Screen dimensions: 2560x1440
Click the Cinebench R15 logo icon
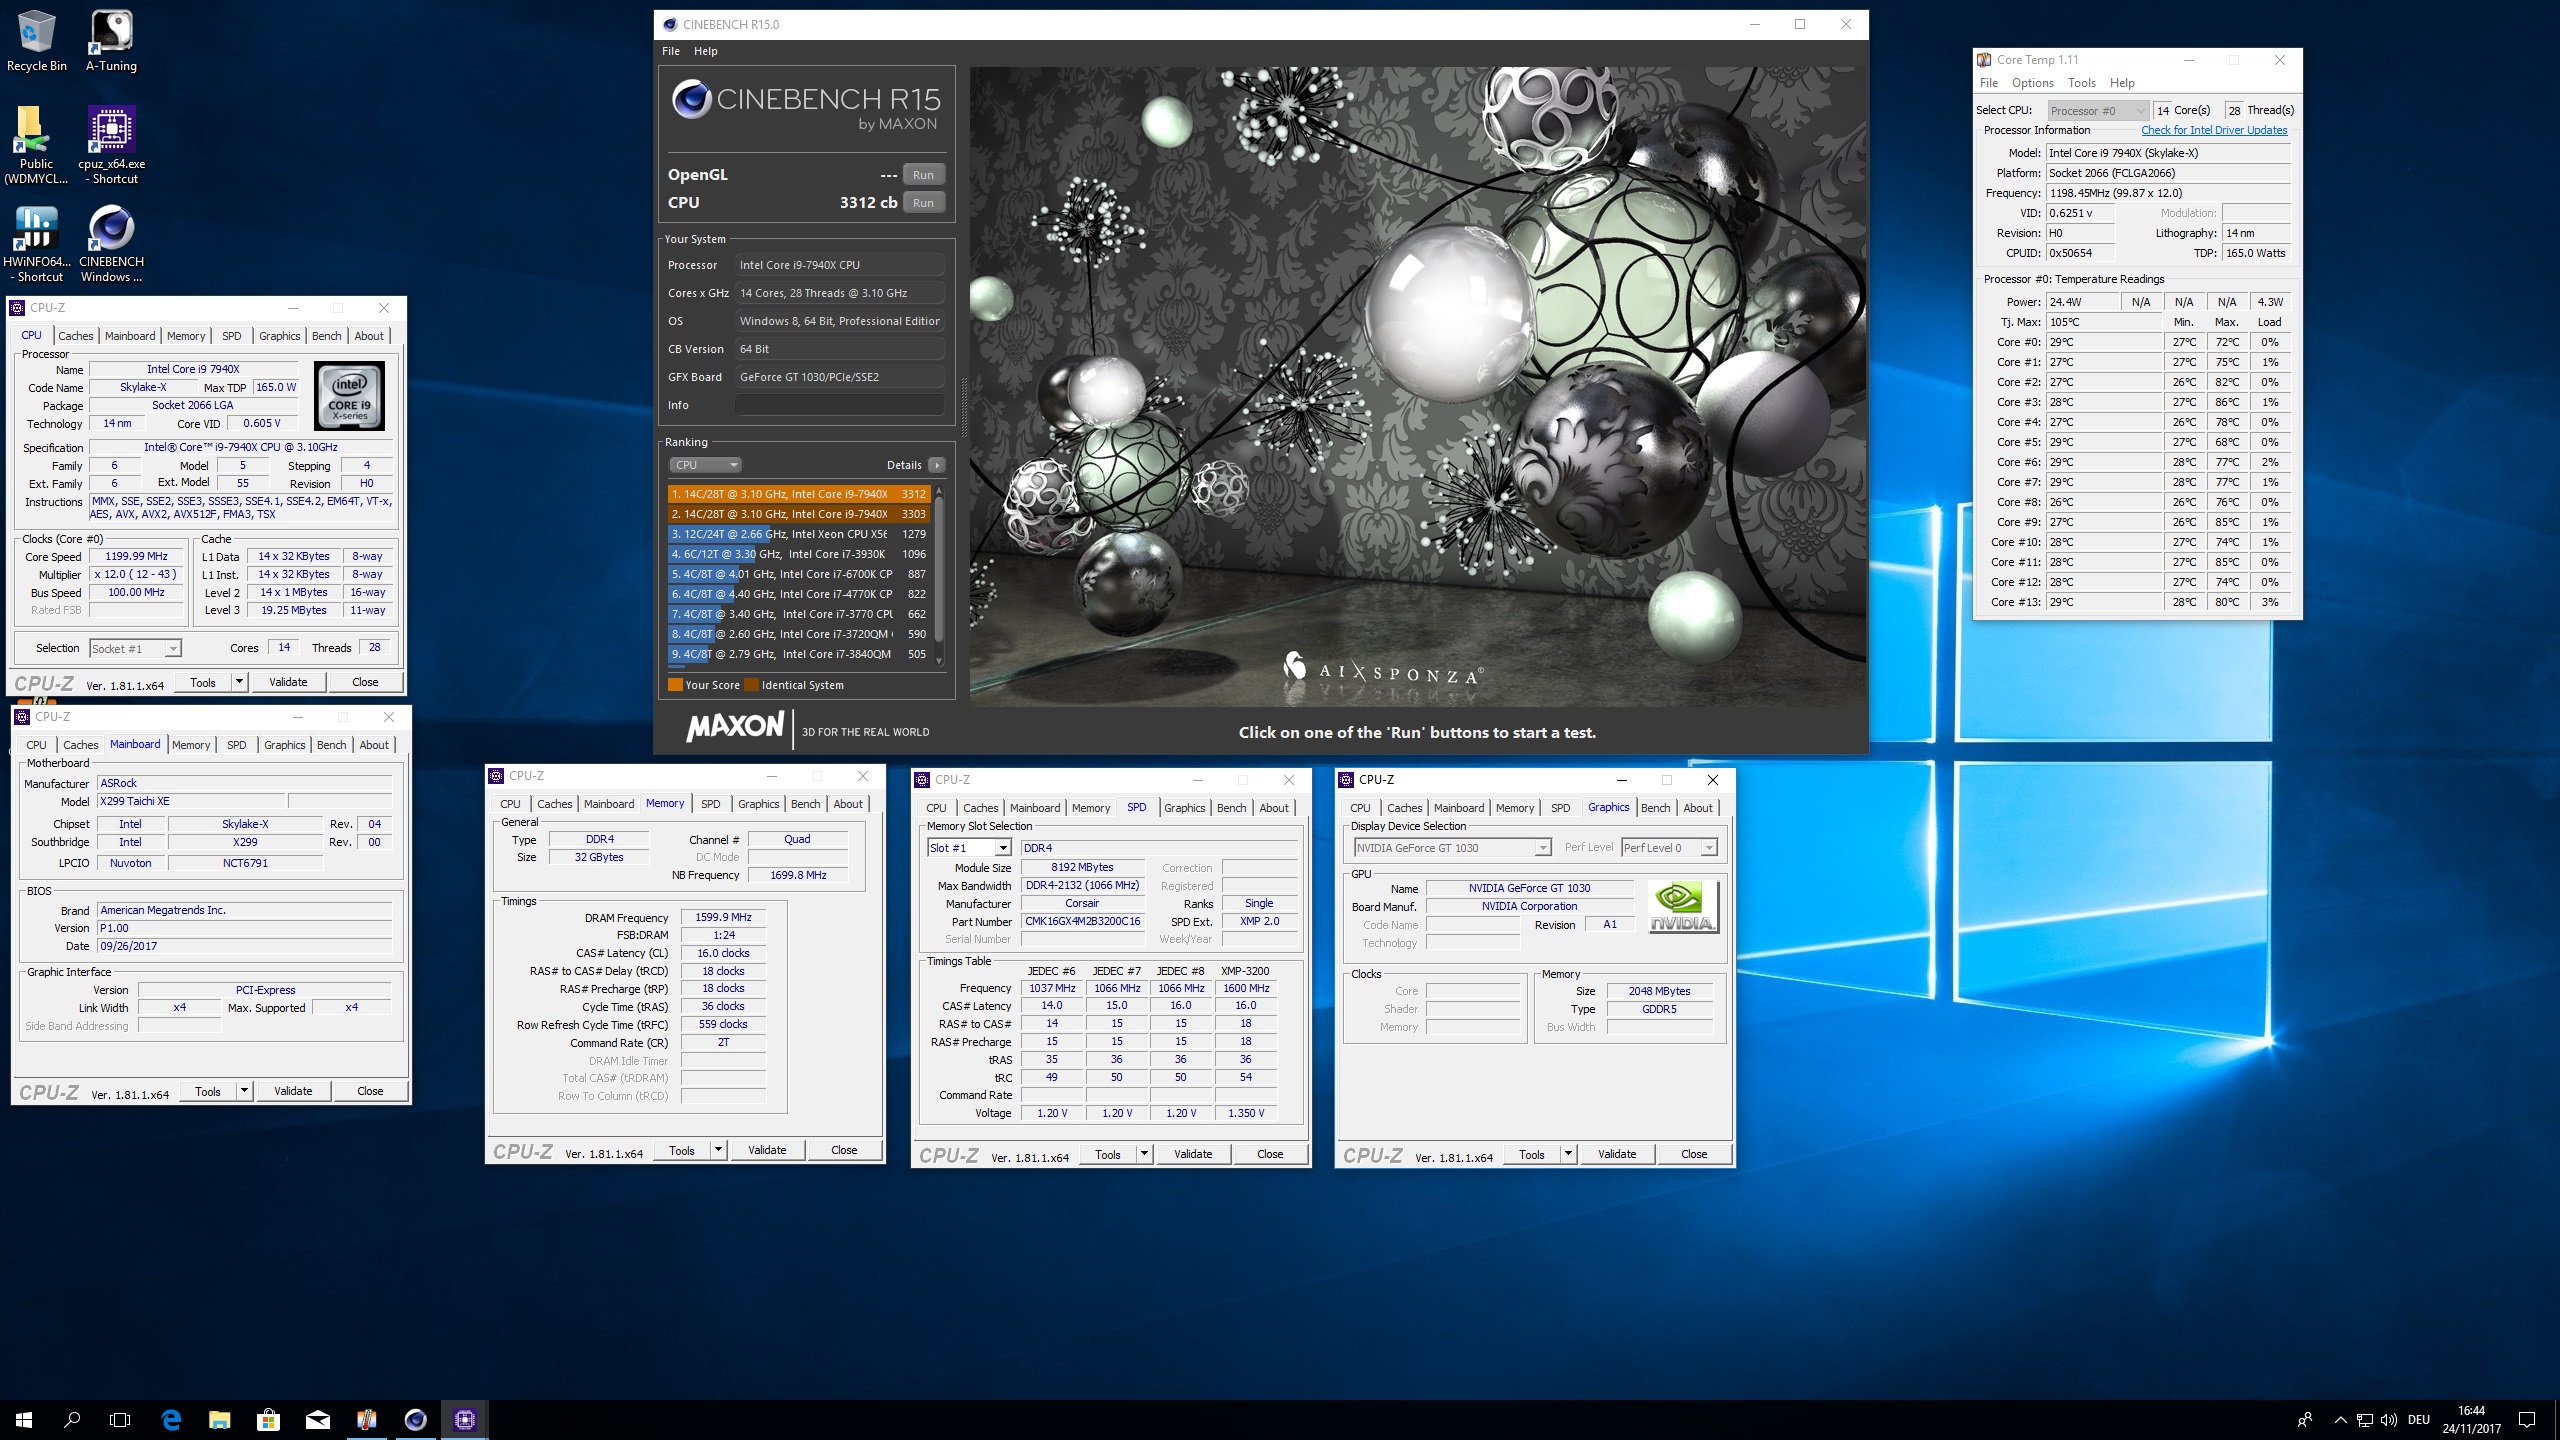pyautogui.click(x=691, y=99)
